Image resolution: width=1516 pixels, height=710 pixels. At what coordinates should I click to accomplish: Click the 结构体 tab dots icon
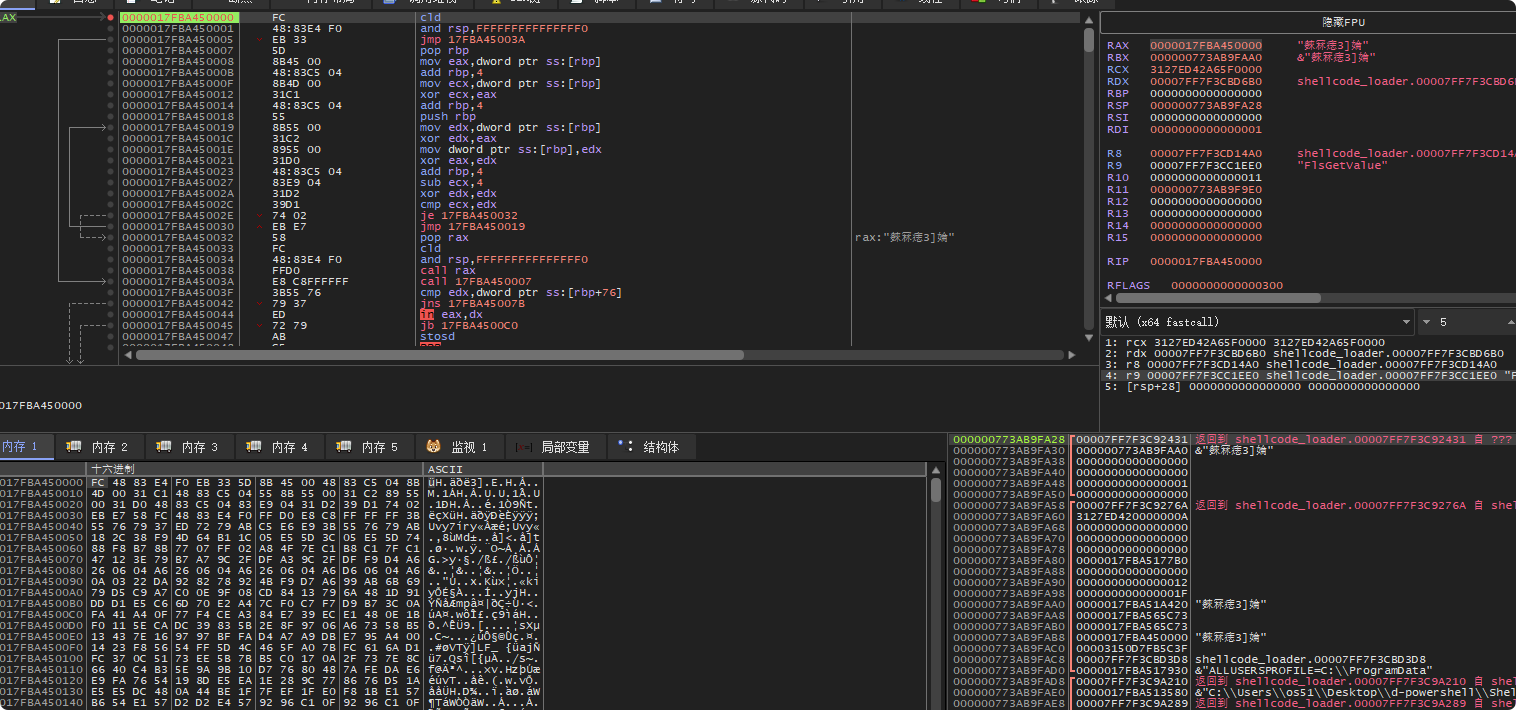[x=626, y=447]
